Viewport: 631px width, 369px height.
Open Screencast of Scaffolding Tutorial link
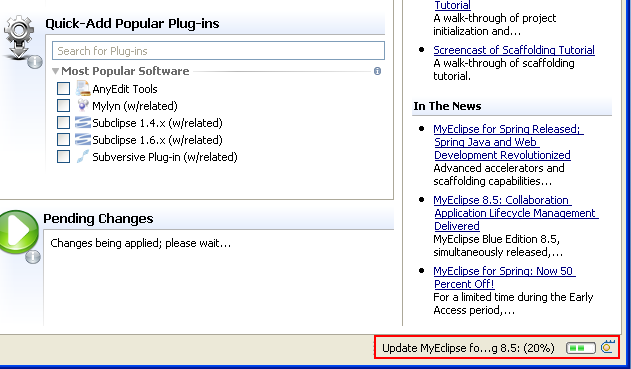click(x=514, y=50)
